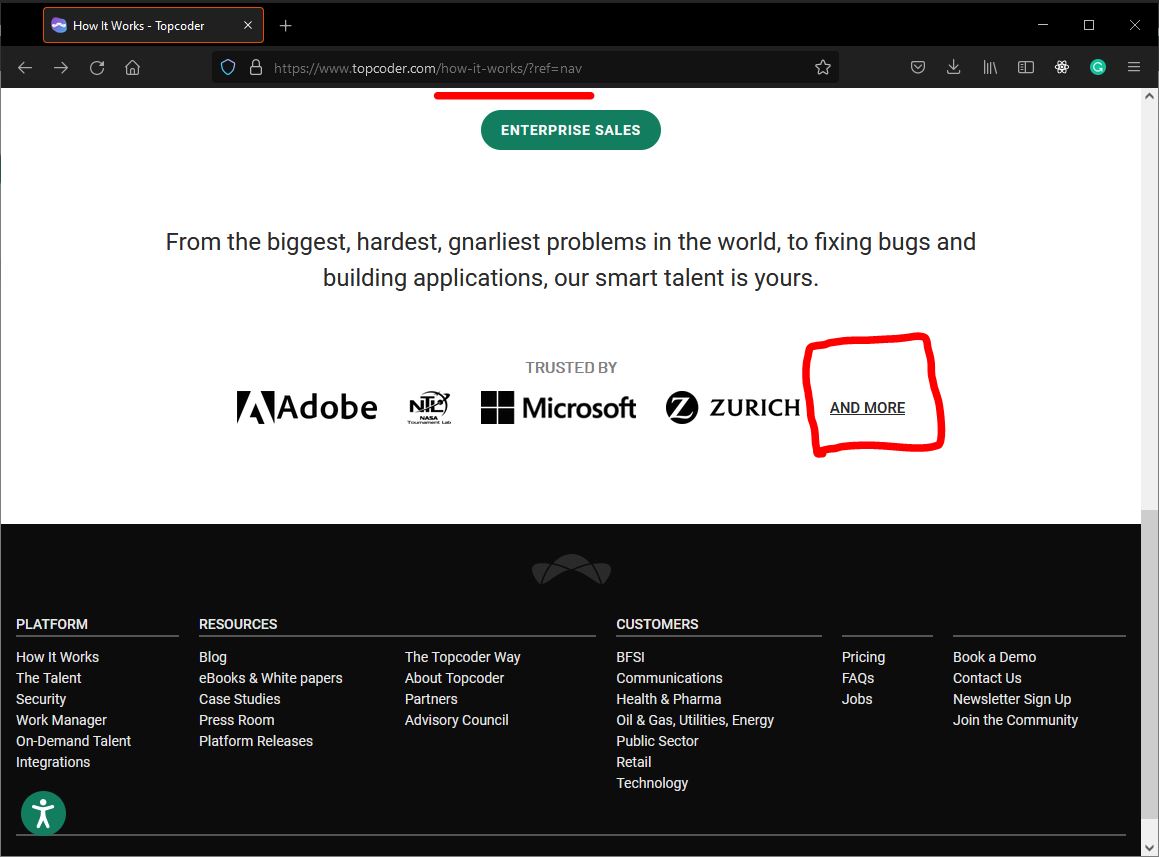Show site security info via padlock icon
Screen dimensions: 1159x857
click(256, 68)
